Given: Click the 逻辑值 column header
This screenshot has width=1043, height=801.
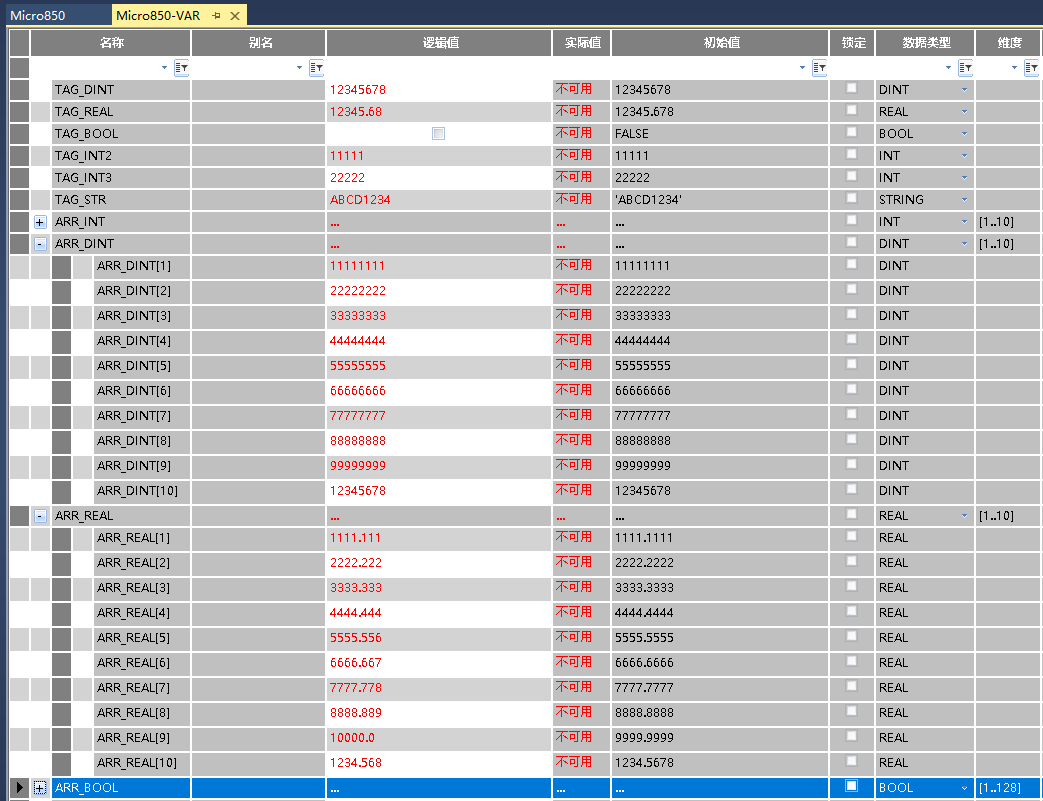Looking at the screenshot, I should (x=439, y=43).
